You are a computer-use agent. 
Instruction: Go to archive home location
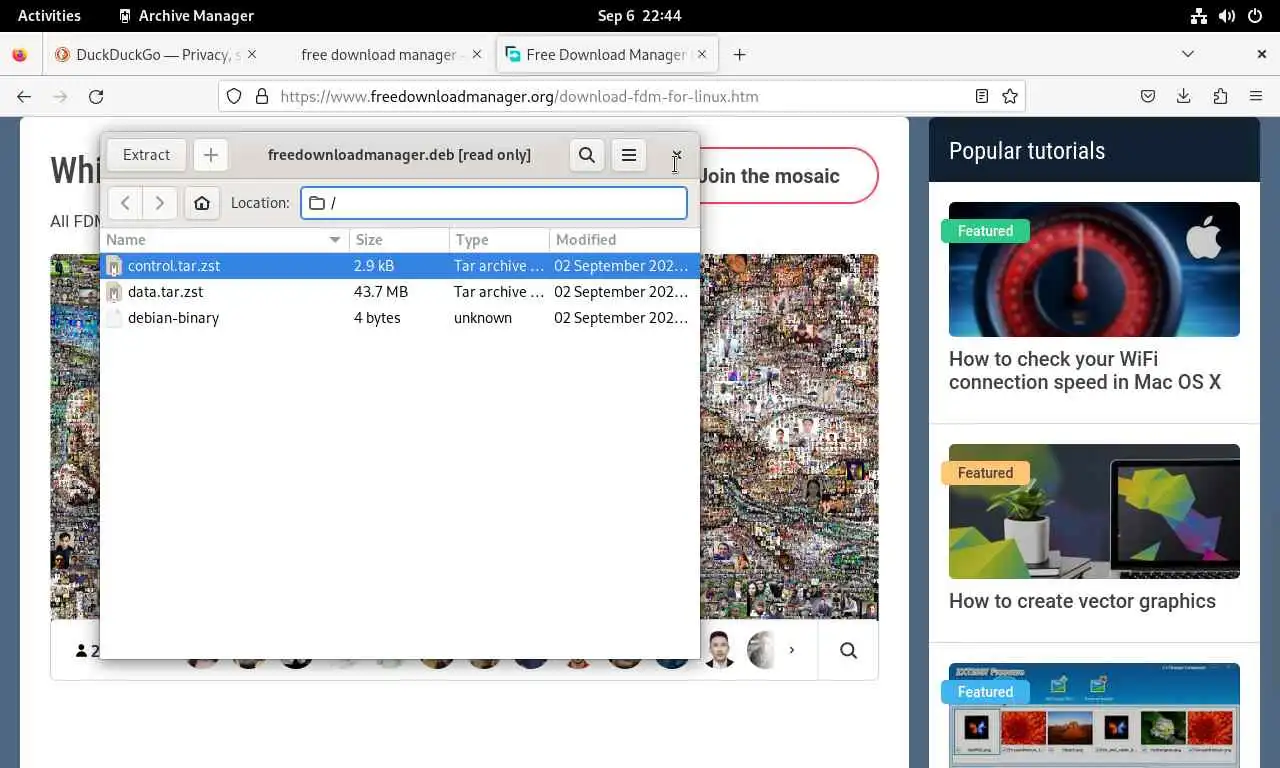tap(202, 203)
